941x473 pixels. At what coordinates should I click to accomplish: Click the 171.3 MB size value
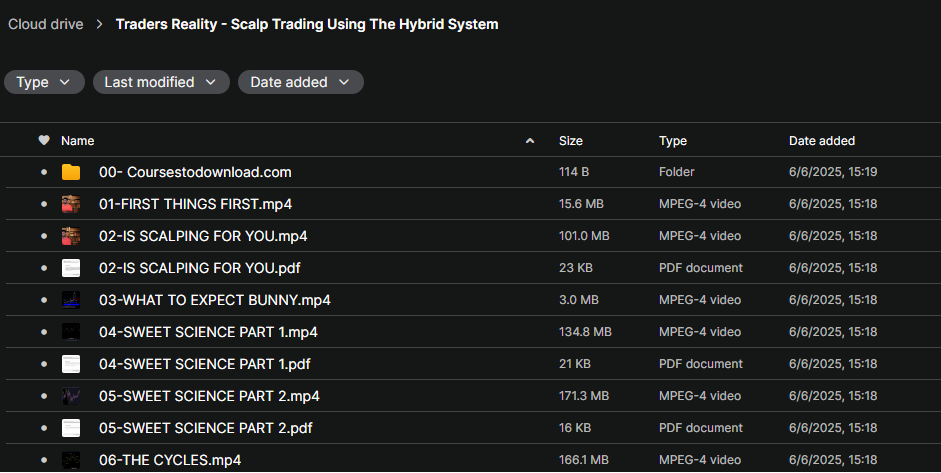pyautogui.click(x=584, y=396)
